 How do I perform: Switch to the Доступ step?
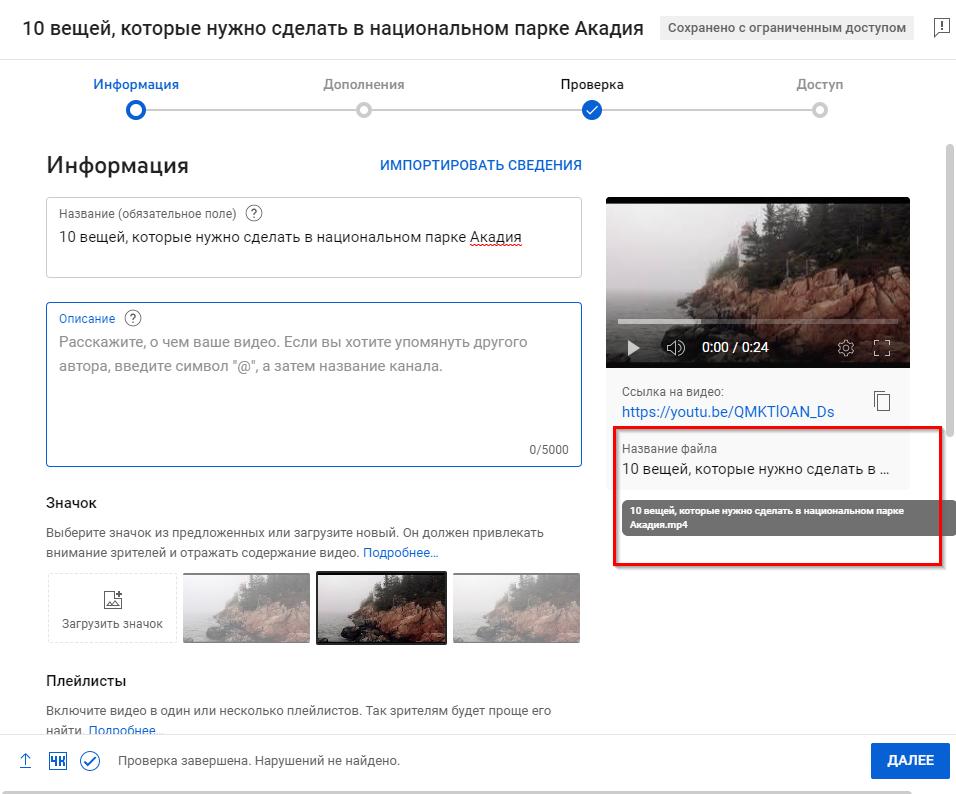pyautogui.click(x=819, y=111)
